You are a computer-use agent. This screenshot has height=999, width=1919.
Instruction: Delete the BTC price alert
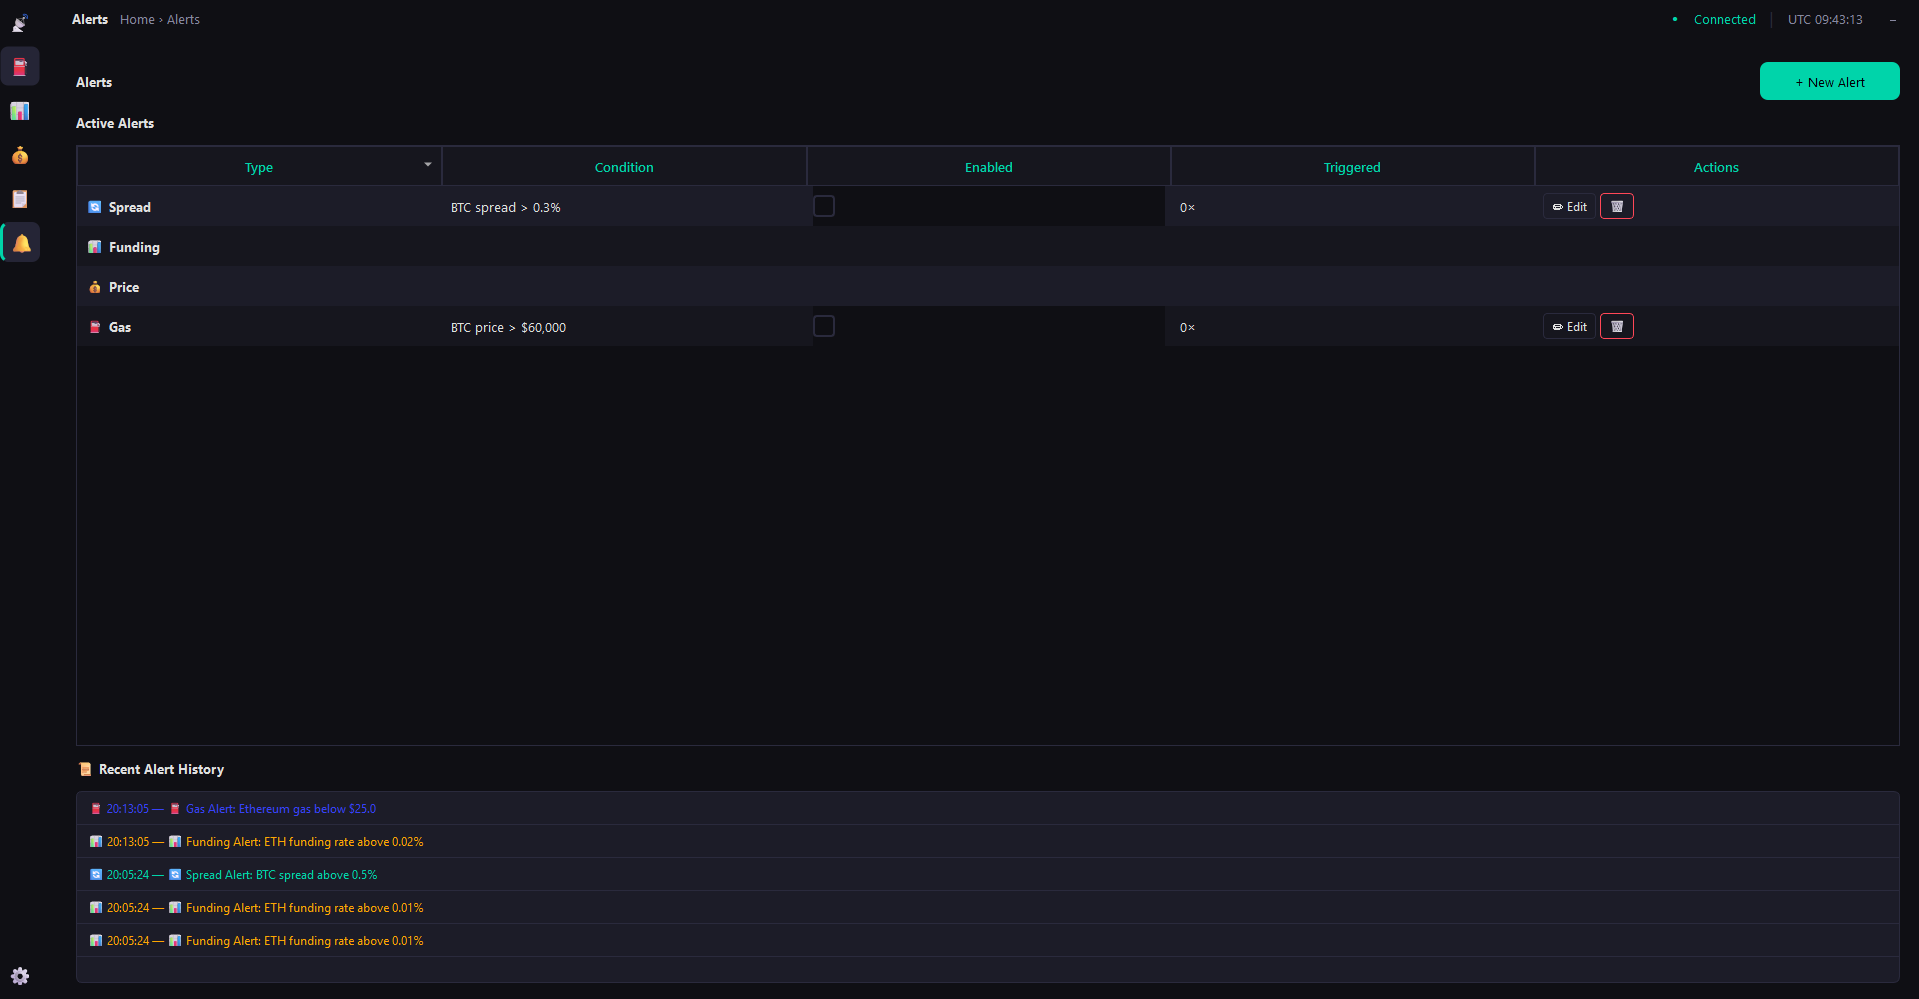point(1616,325)
